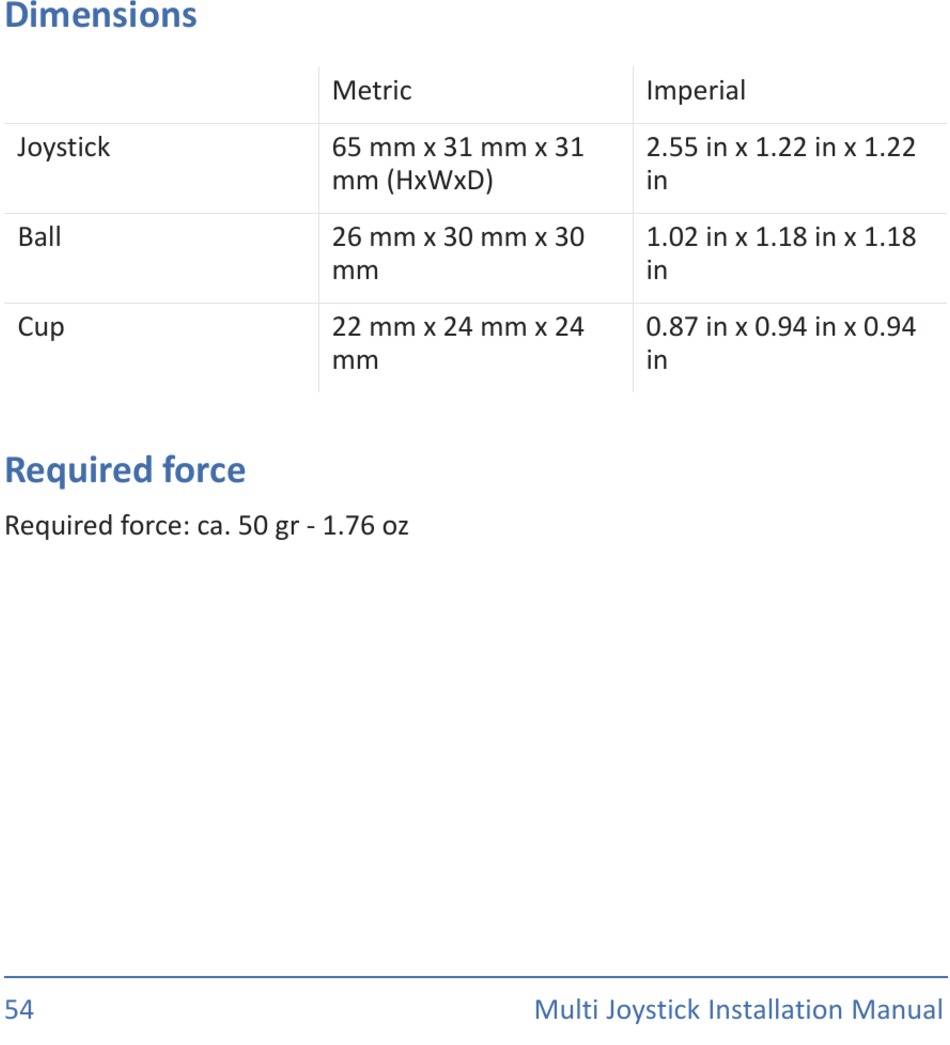The width and height of the screenshot is (950, 1045).
Task: Click the Joystick metric dimensions cell
Action: tap(457, 164)
